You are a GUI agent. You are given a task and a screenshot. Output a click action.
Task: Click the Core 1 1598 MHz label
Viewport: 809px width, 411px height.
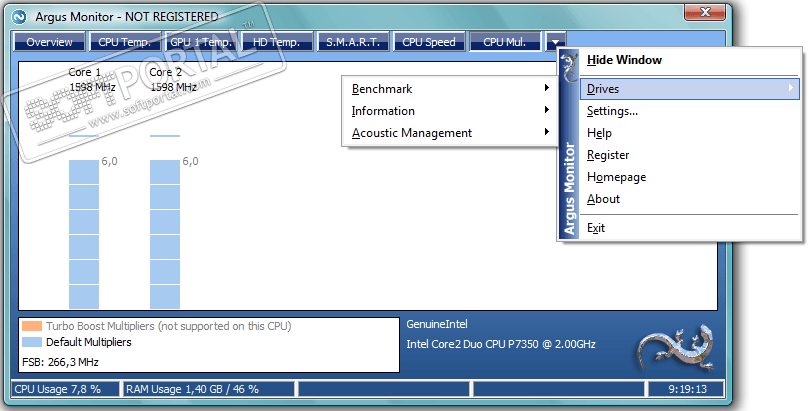click(92, 87)
